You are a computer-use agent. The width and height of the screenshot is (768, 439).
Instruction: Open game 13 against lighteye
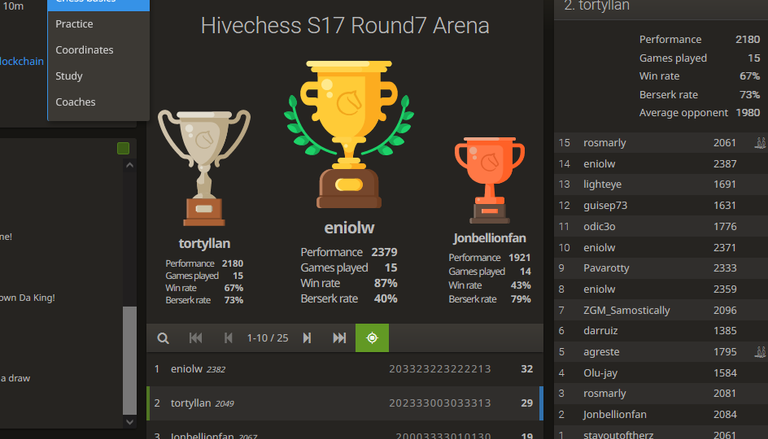tap(661, 184)
